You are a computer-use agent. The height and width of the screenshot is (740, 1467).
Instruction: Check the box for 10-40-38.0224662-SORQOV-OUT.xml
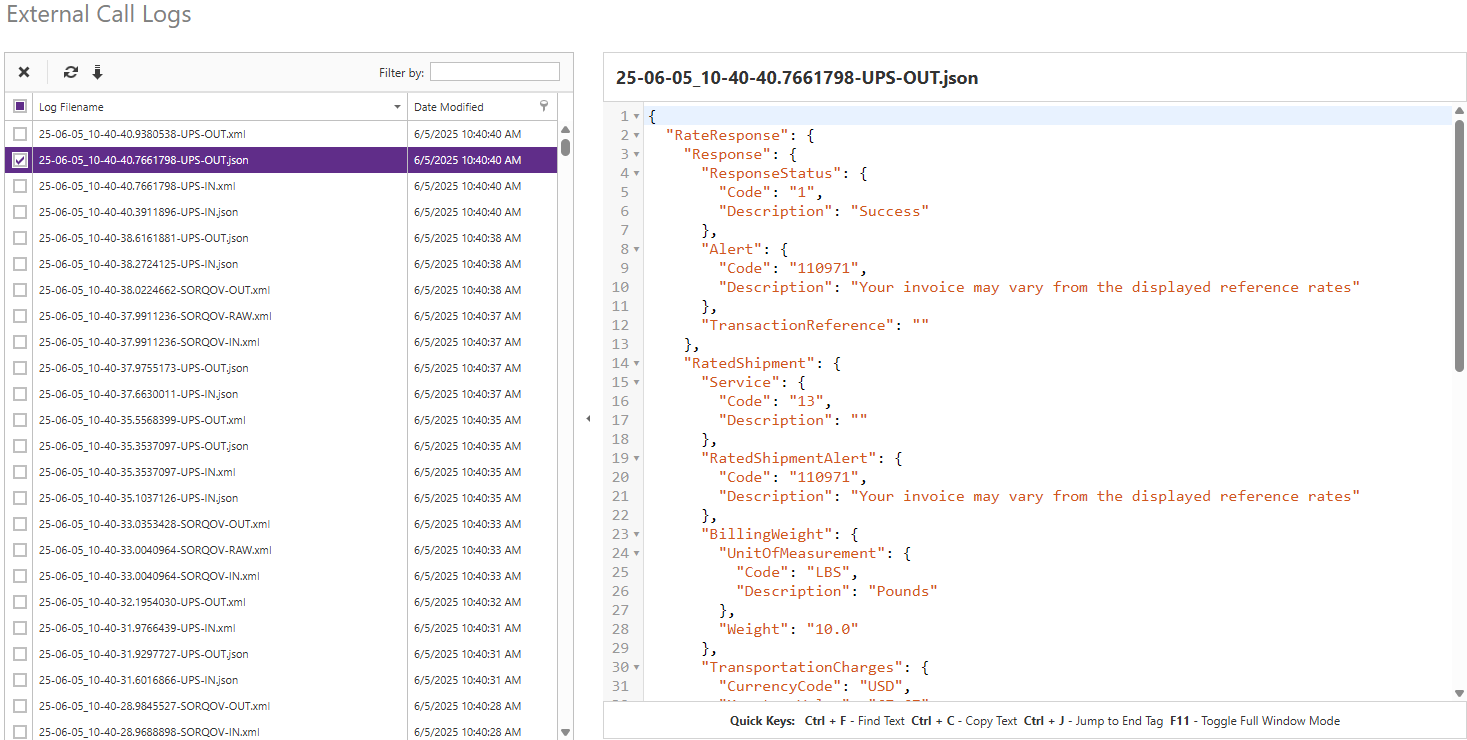20,290
